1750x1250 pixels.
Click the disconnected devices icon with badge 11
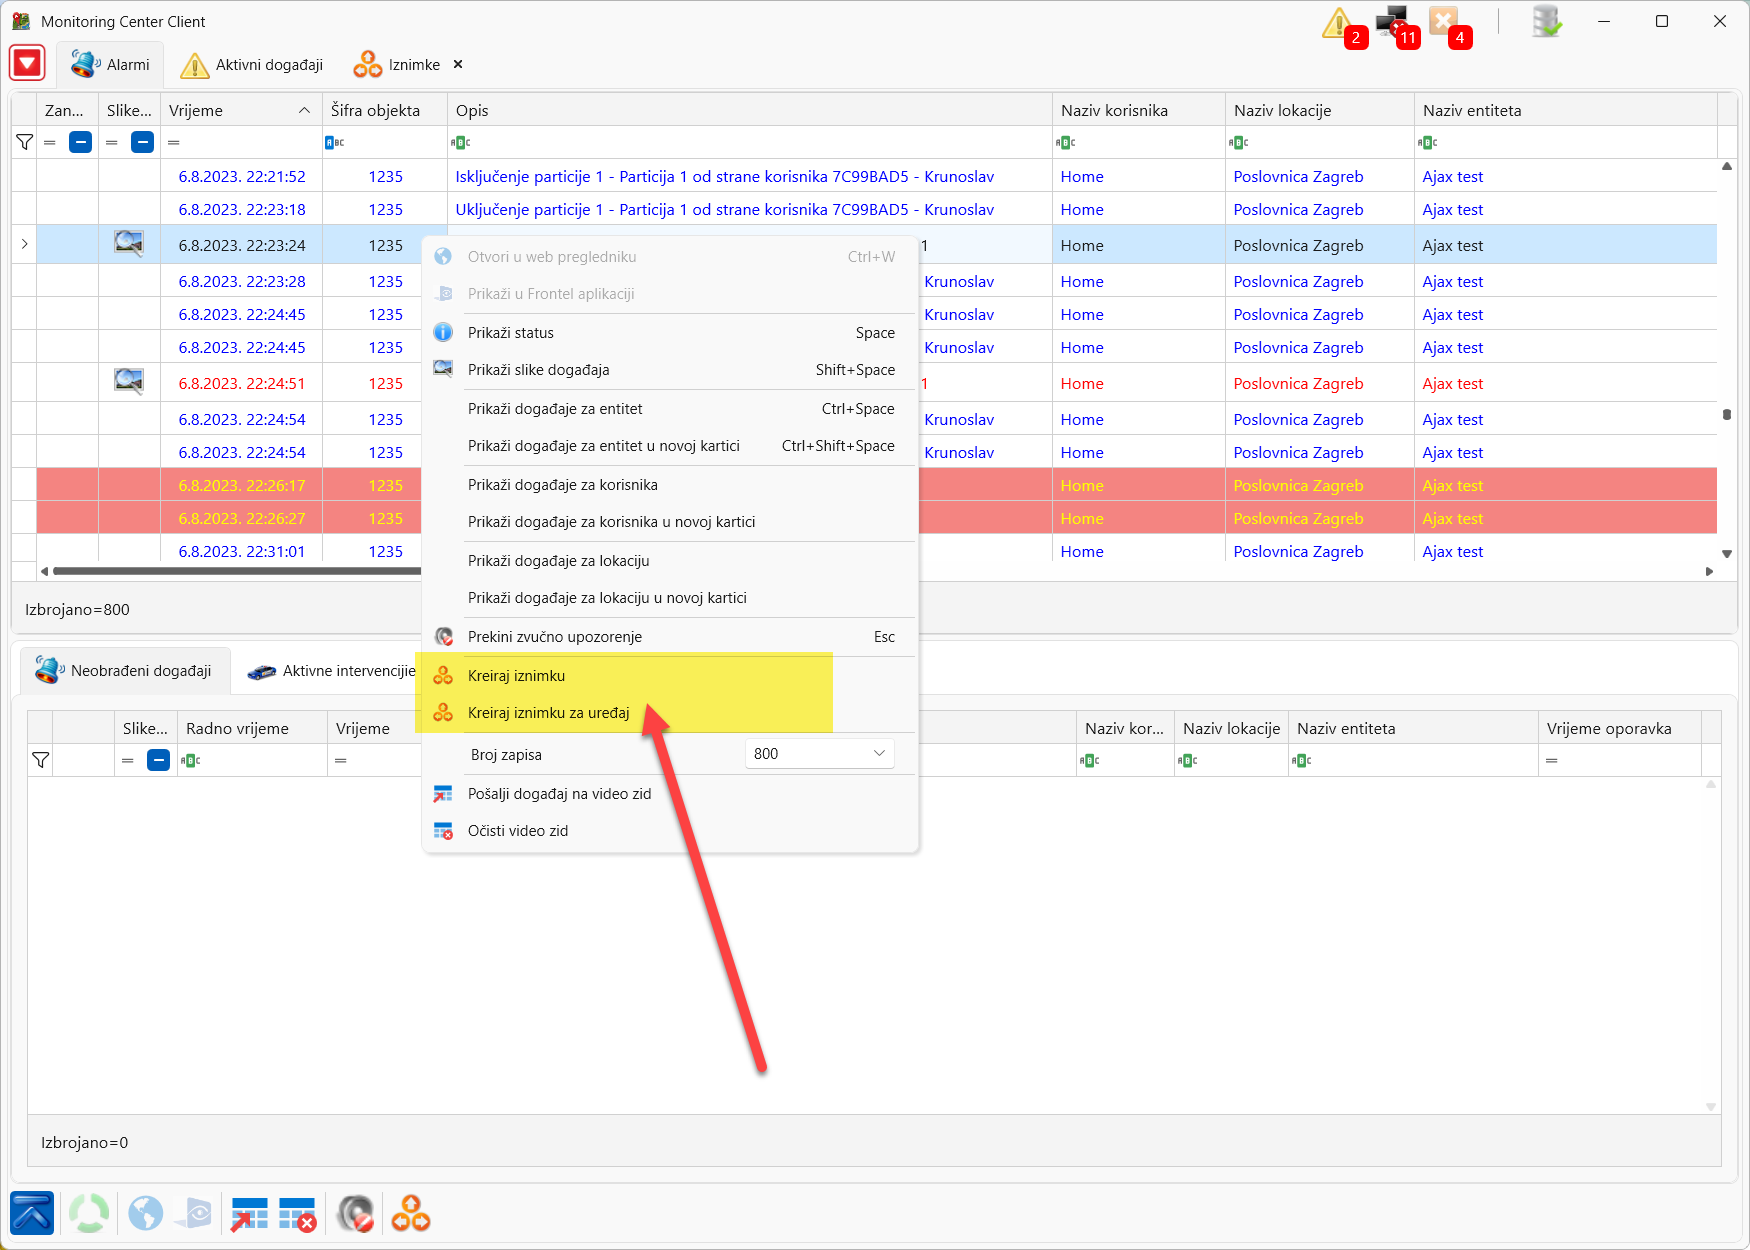[1391, 23]
